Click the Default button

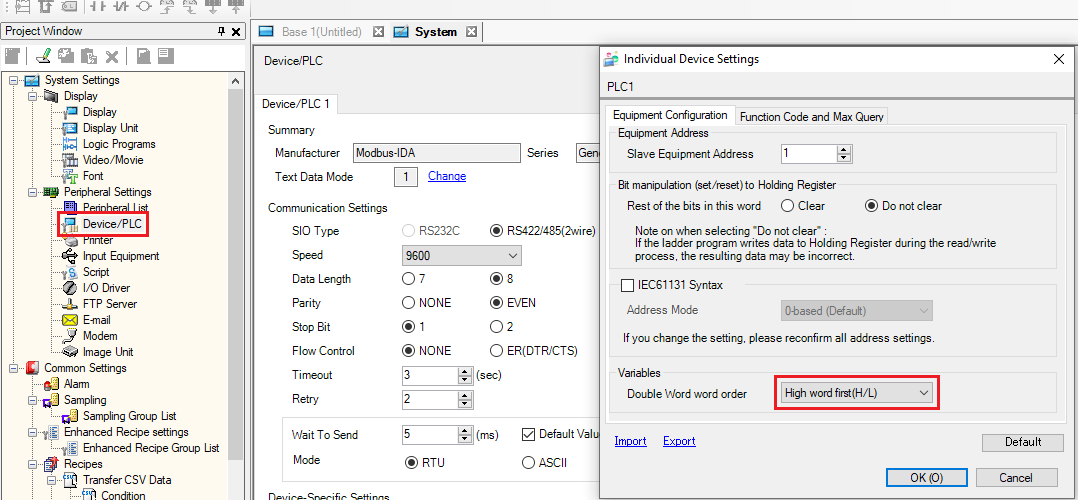(x=1023, y=442)
